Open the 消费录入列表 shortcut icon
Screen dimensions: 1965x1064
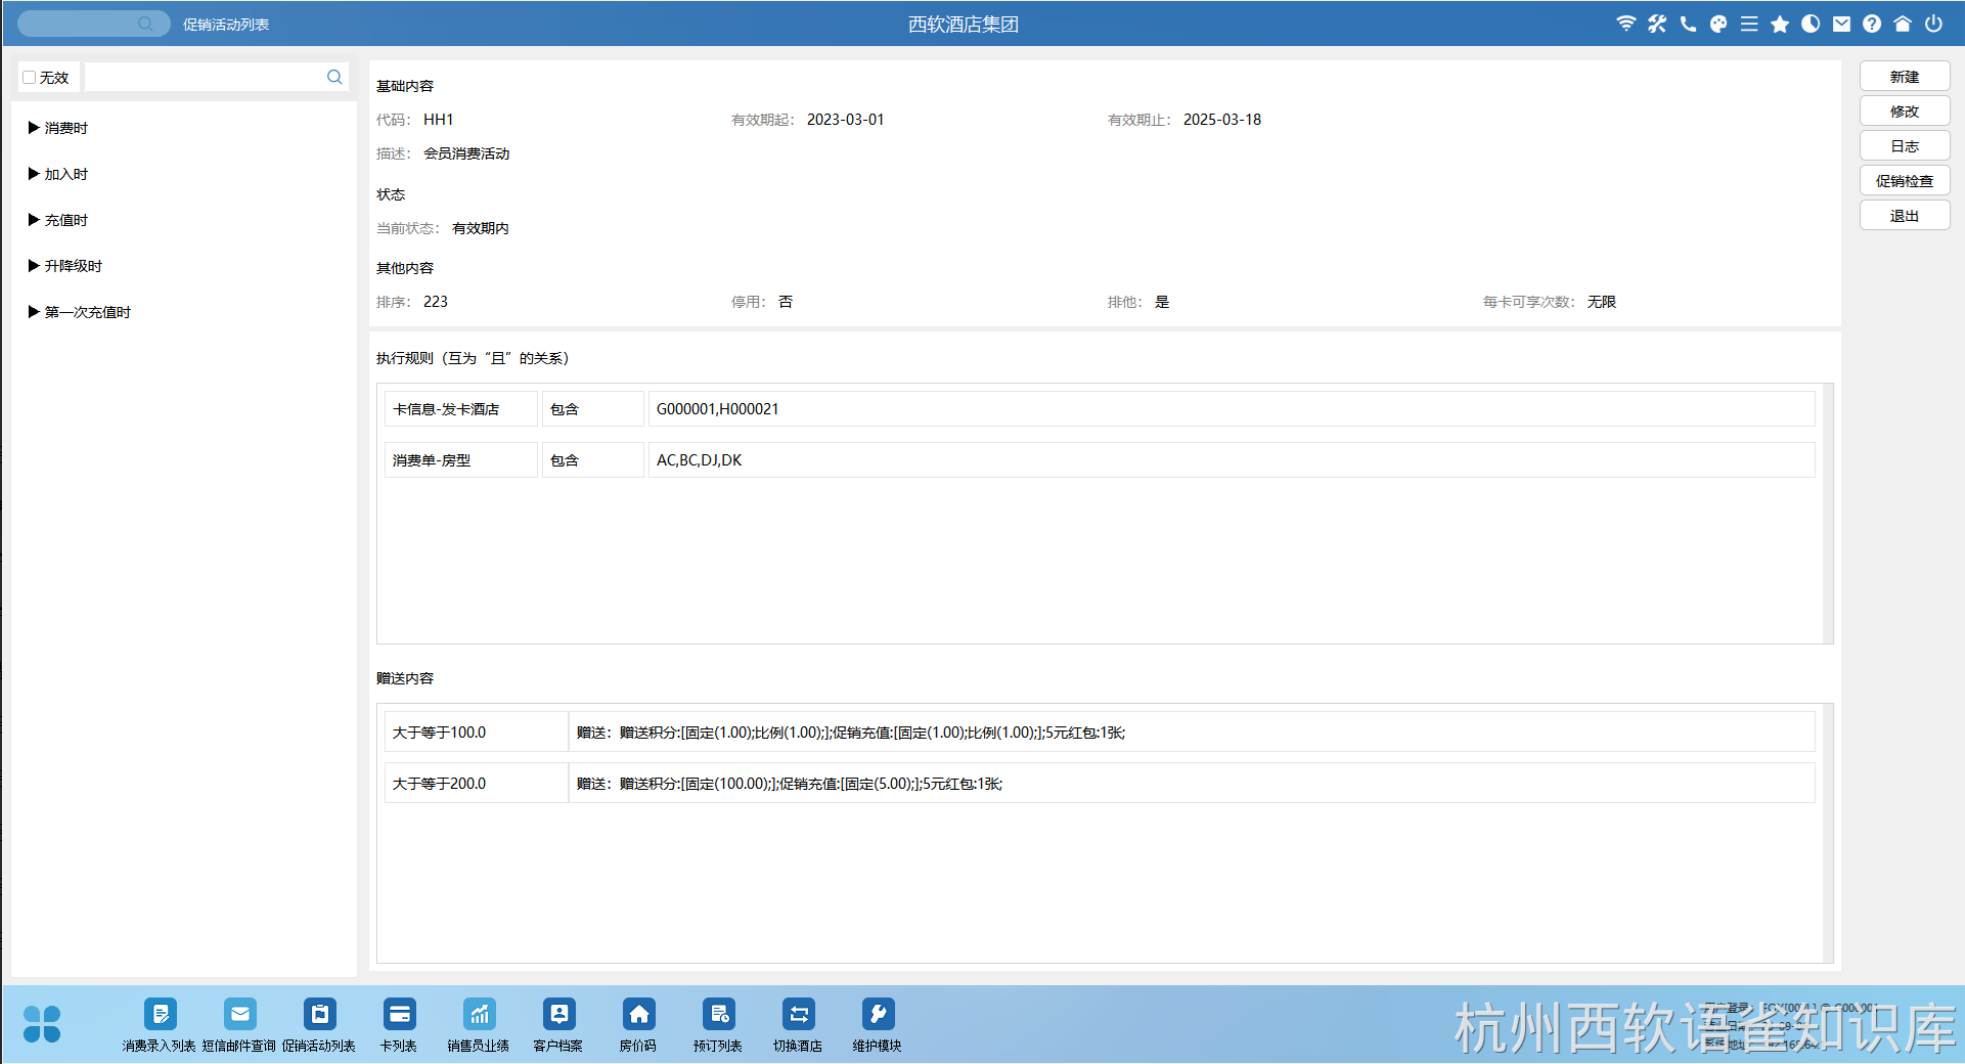click(159, 1015)
